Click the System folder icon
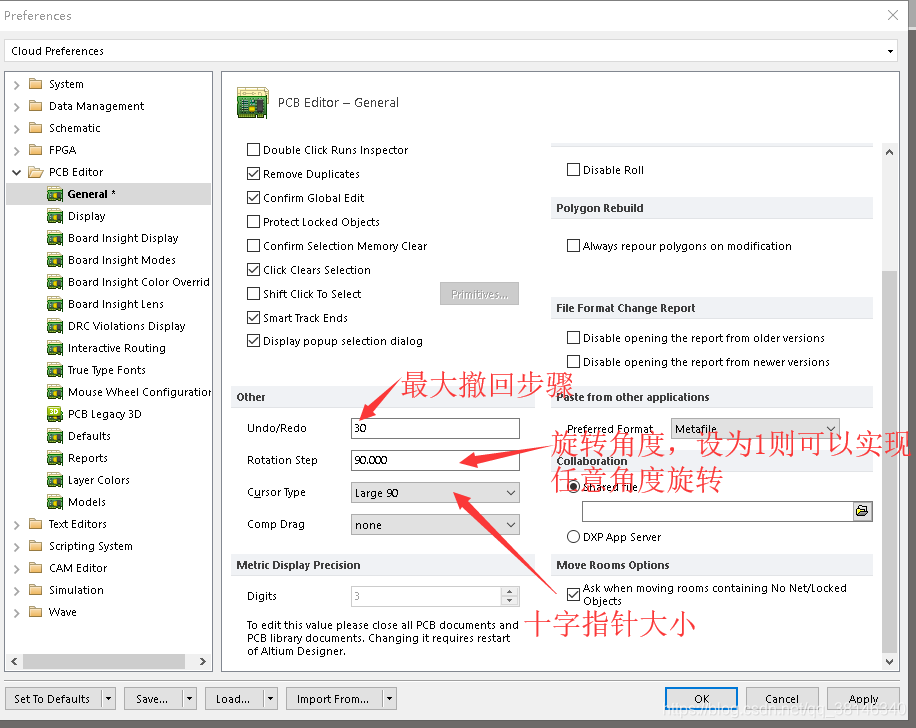916x728 pixels. coord(36,84)
